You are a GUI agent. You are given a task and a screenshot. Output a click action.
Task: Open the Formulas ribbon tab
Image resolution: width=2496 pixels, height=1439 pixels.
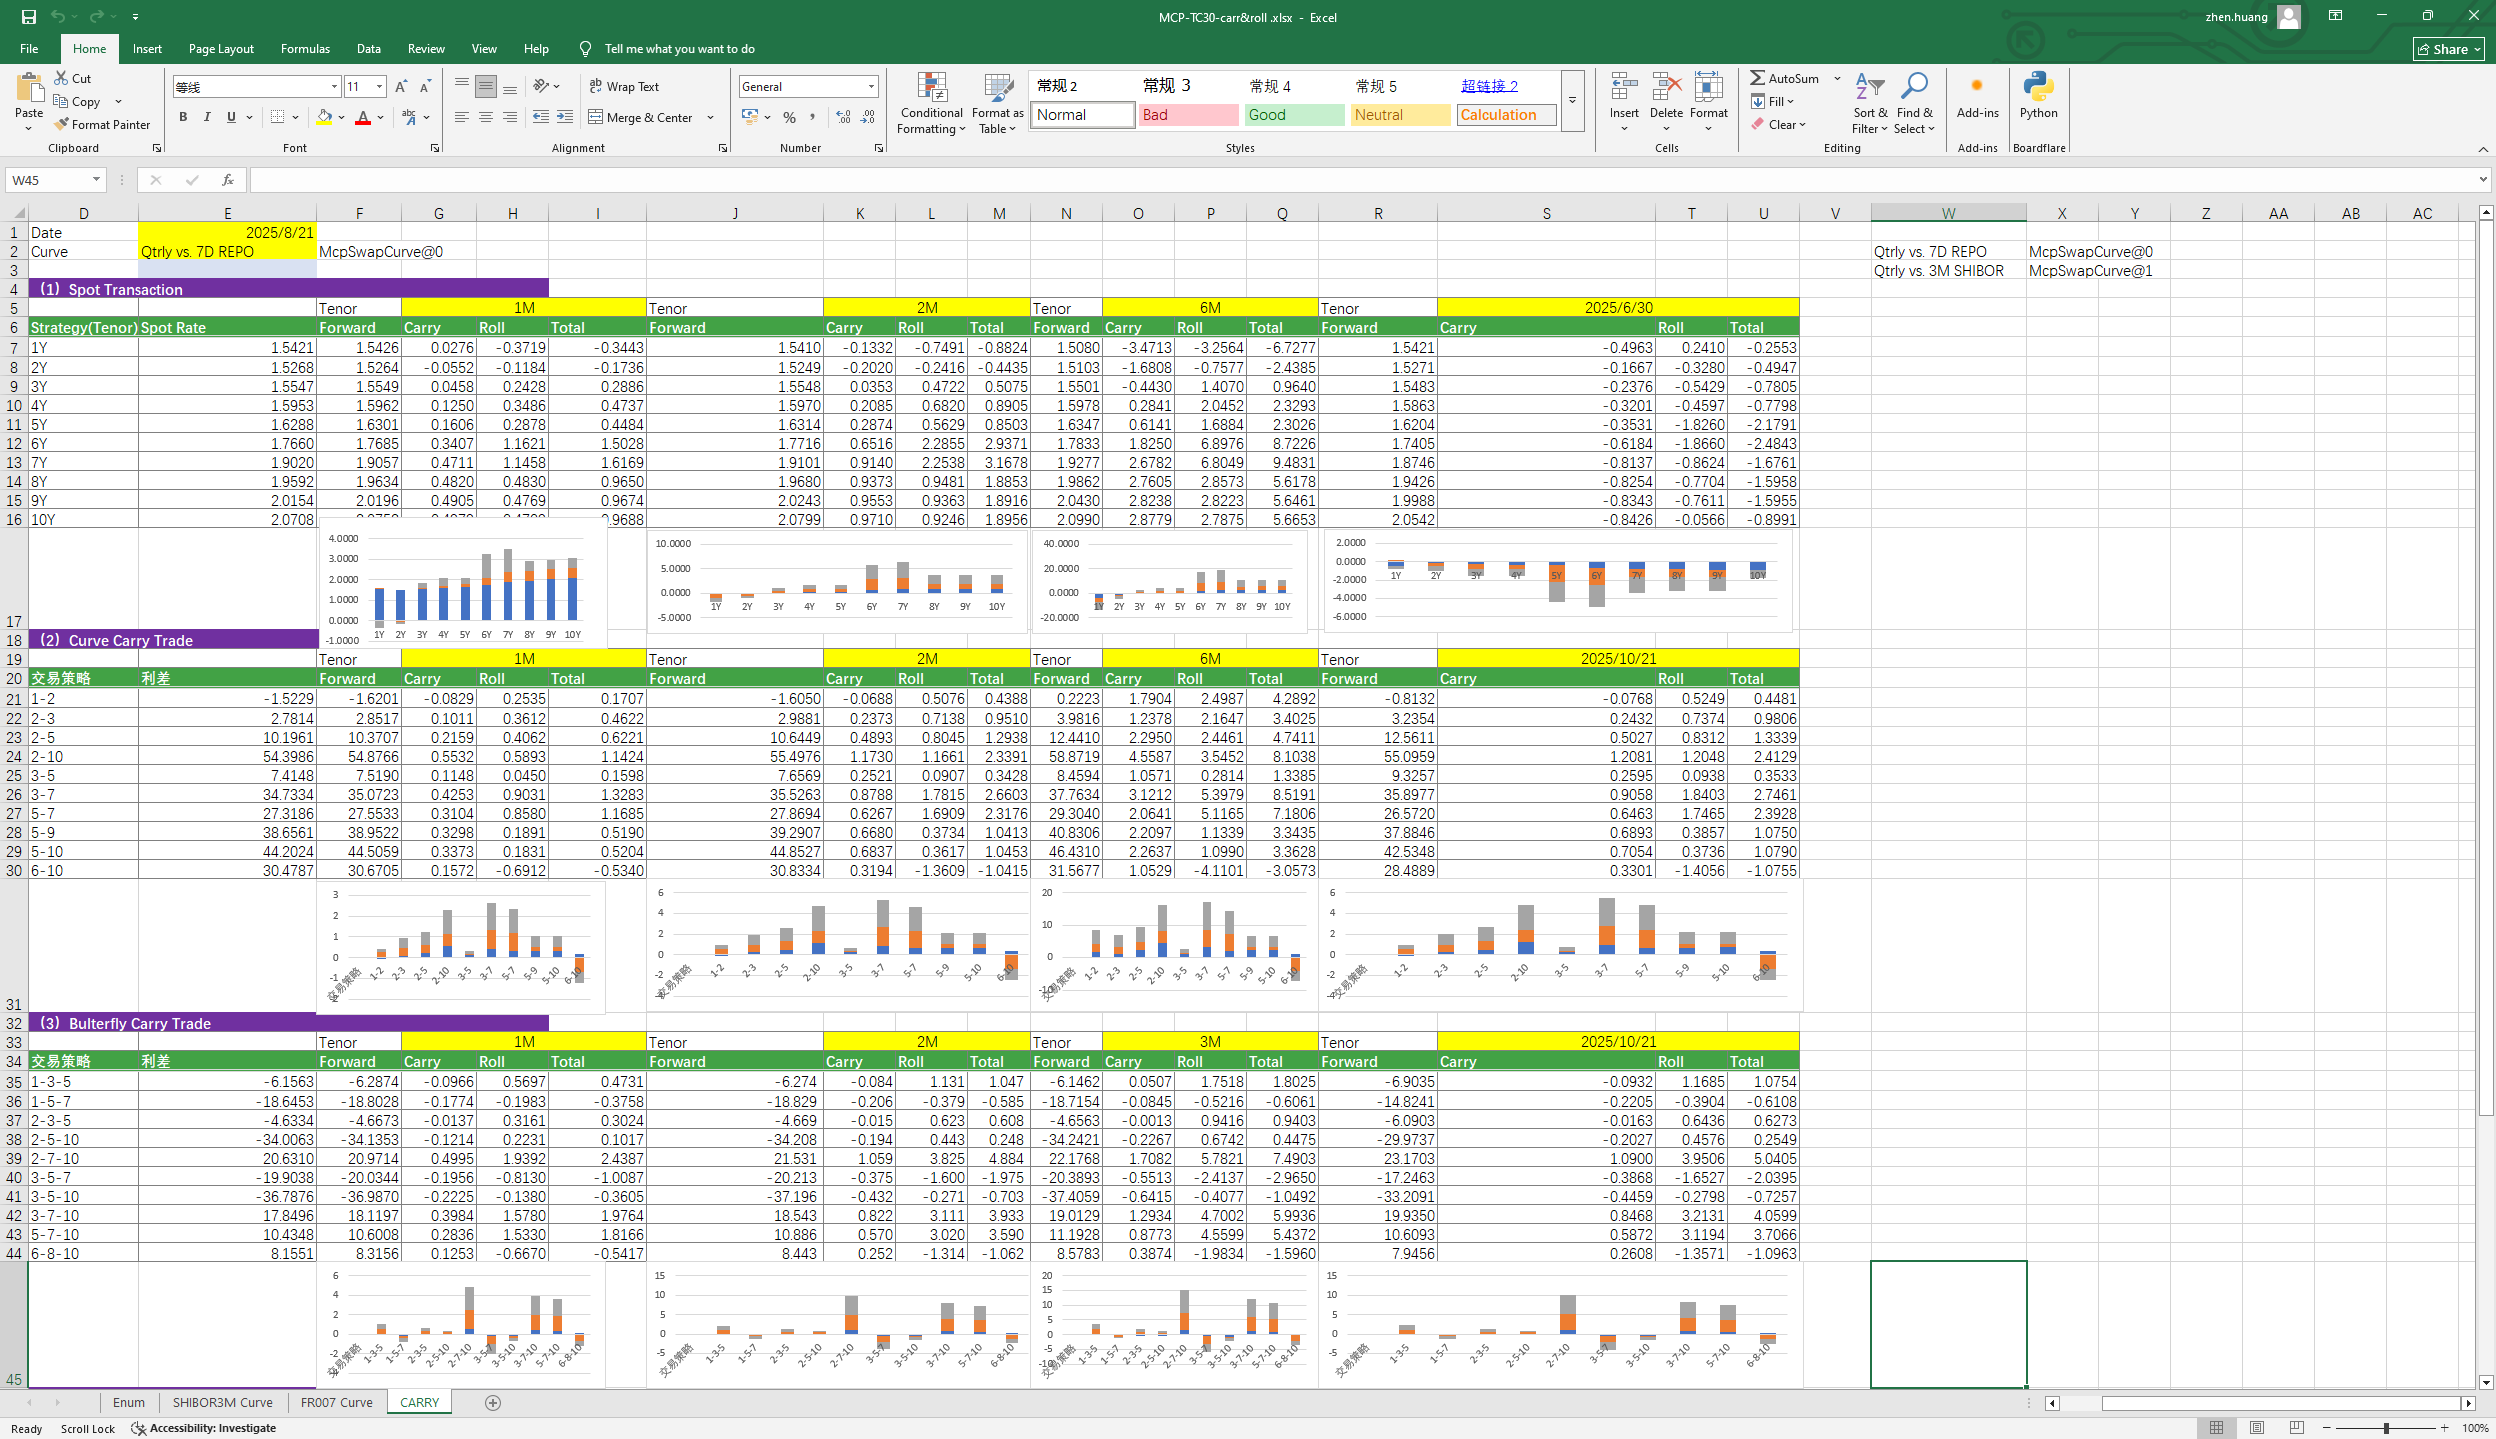tap(305, 49)
